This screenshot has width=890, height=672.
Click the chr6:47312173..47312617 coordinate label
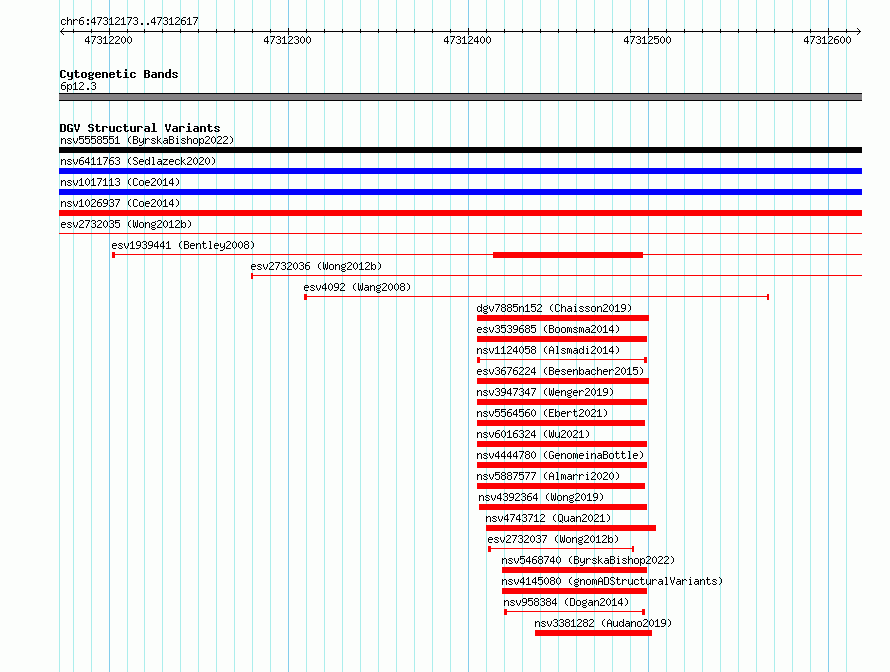(129, 22)
